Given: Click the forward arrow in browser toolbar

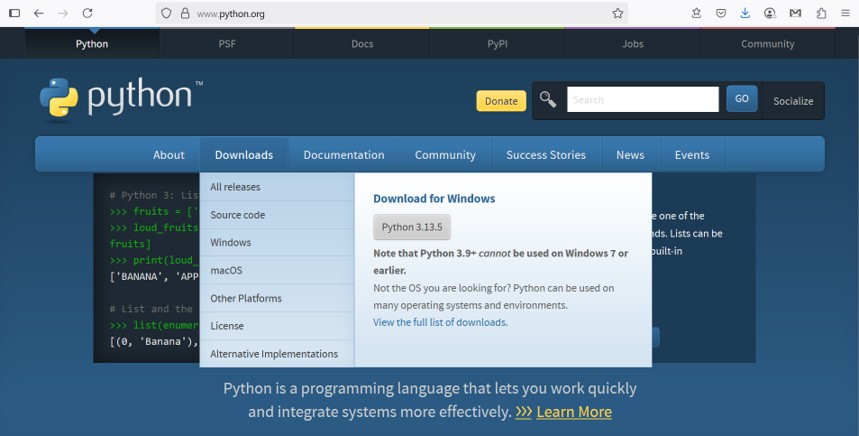Looking at the screenshot, I should [x=63, y=13].
